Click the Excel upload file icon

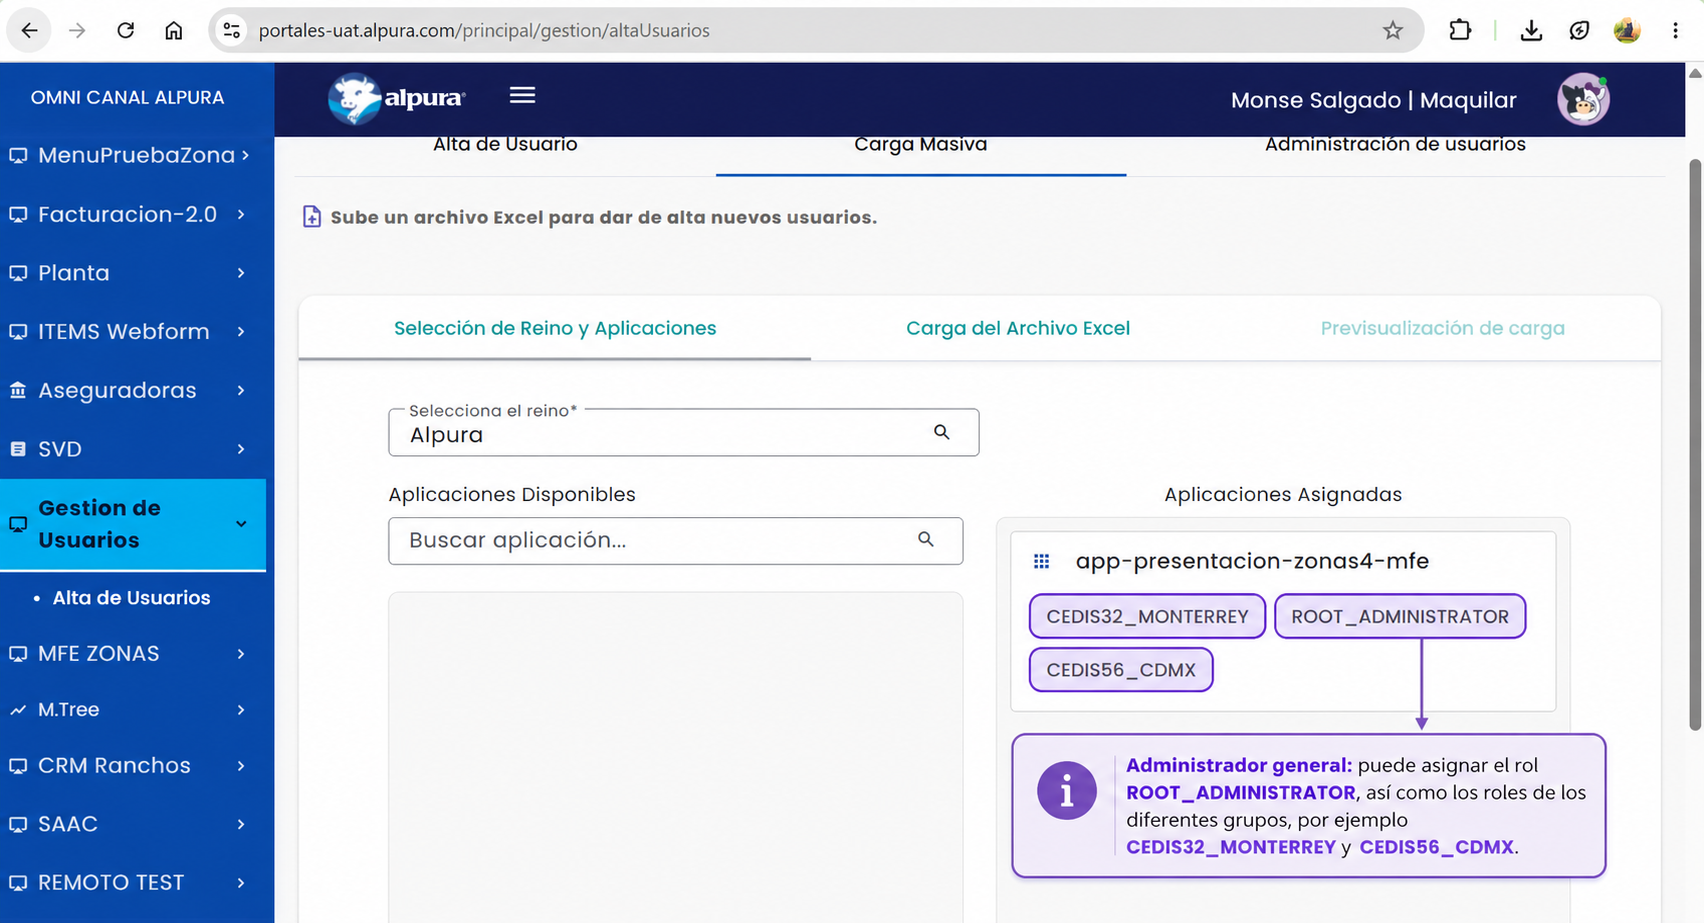[312, 217]
